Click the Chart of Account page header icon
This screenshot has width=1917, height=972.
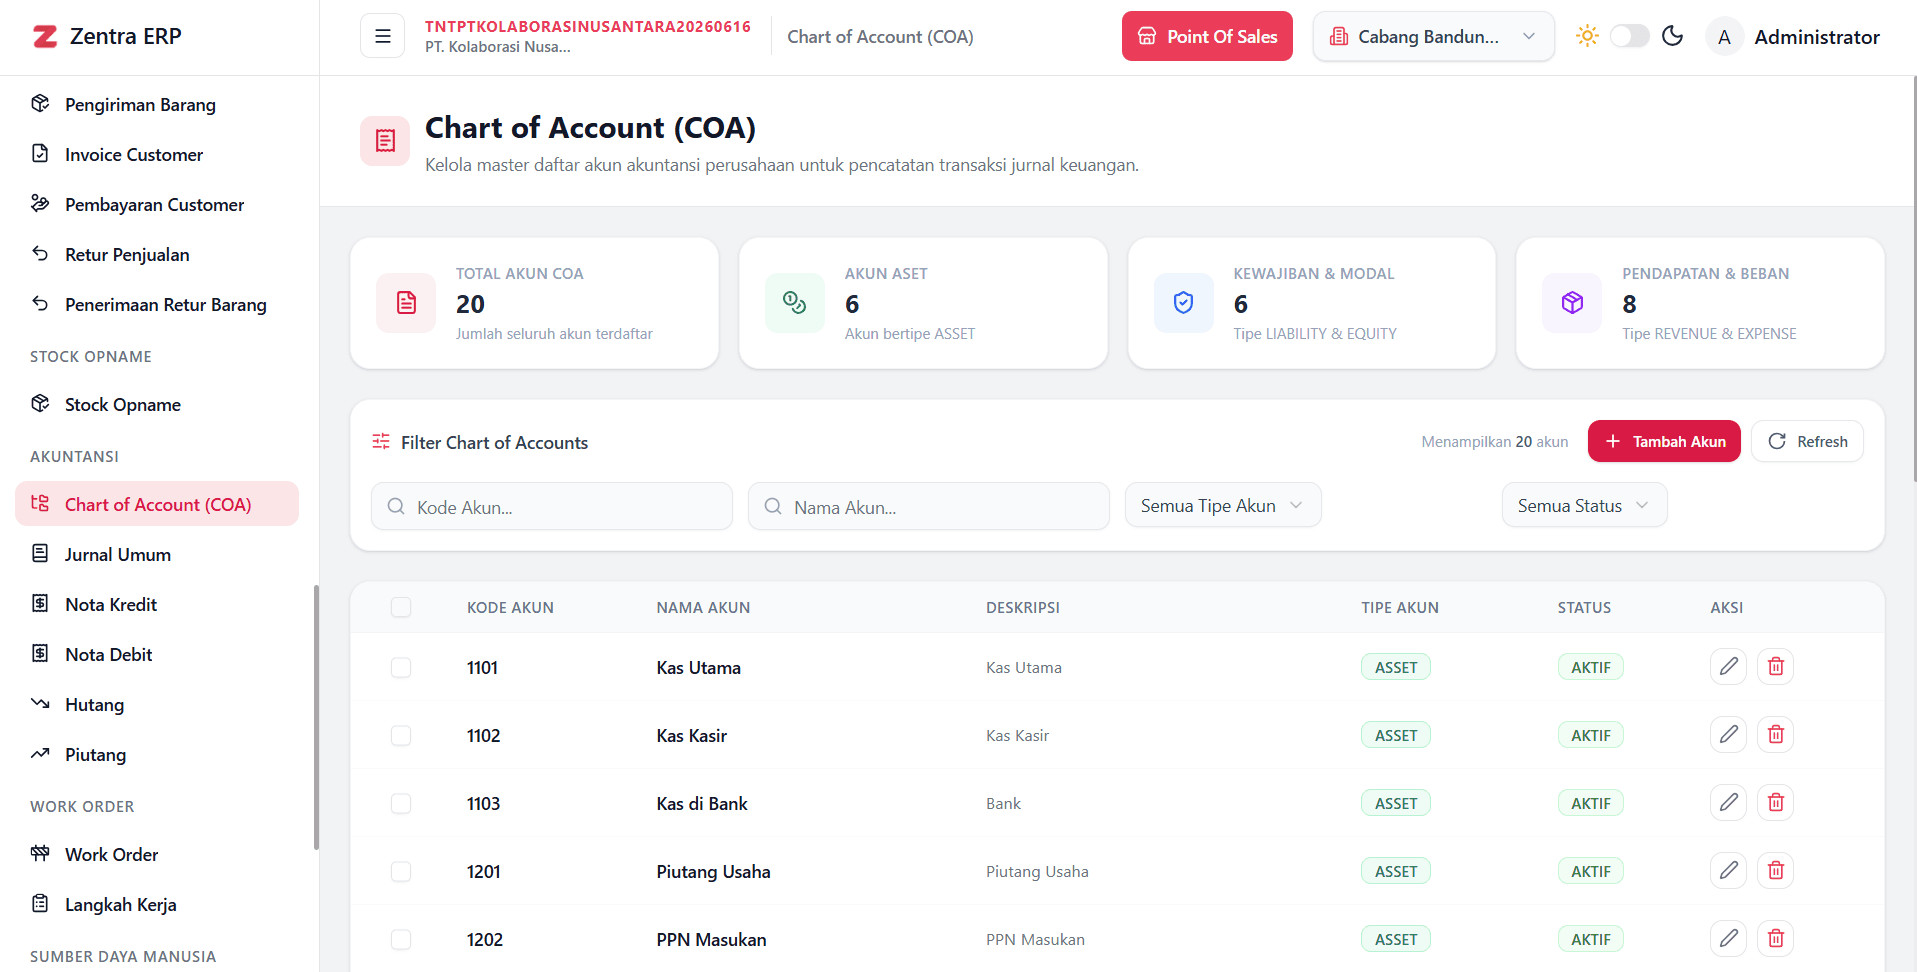[x=385, y=141]
